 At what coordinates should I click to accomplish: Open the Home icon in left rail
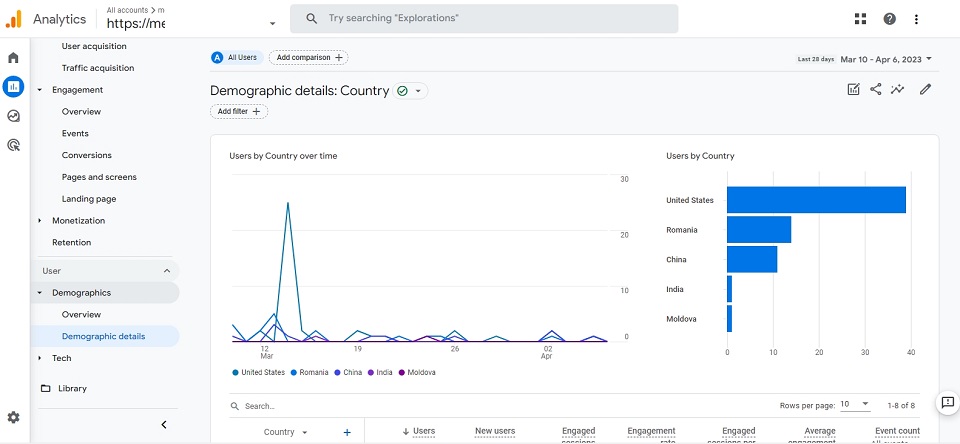(x=13, y=58)
